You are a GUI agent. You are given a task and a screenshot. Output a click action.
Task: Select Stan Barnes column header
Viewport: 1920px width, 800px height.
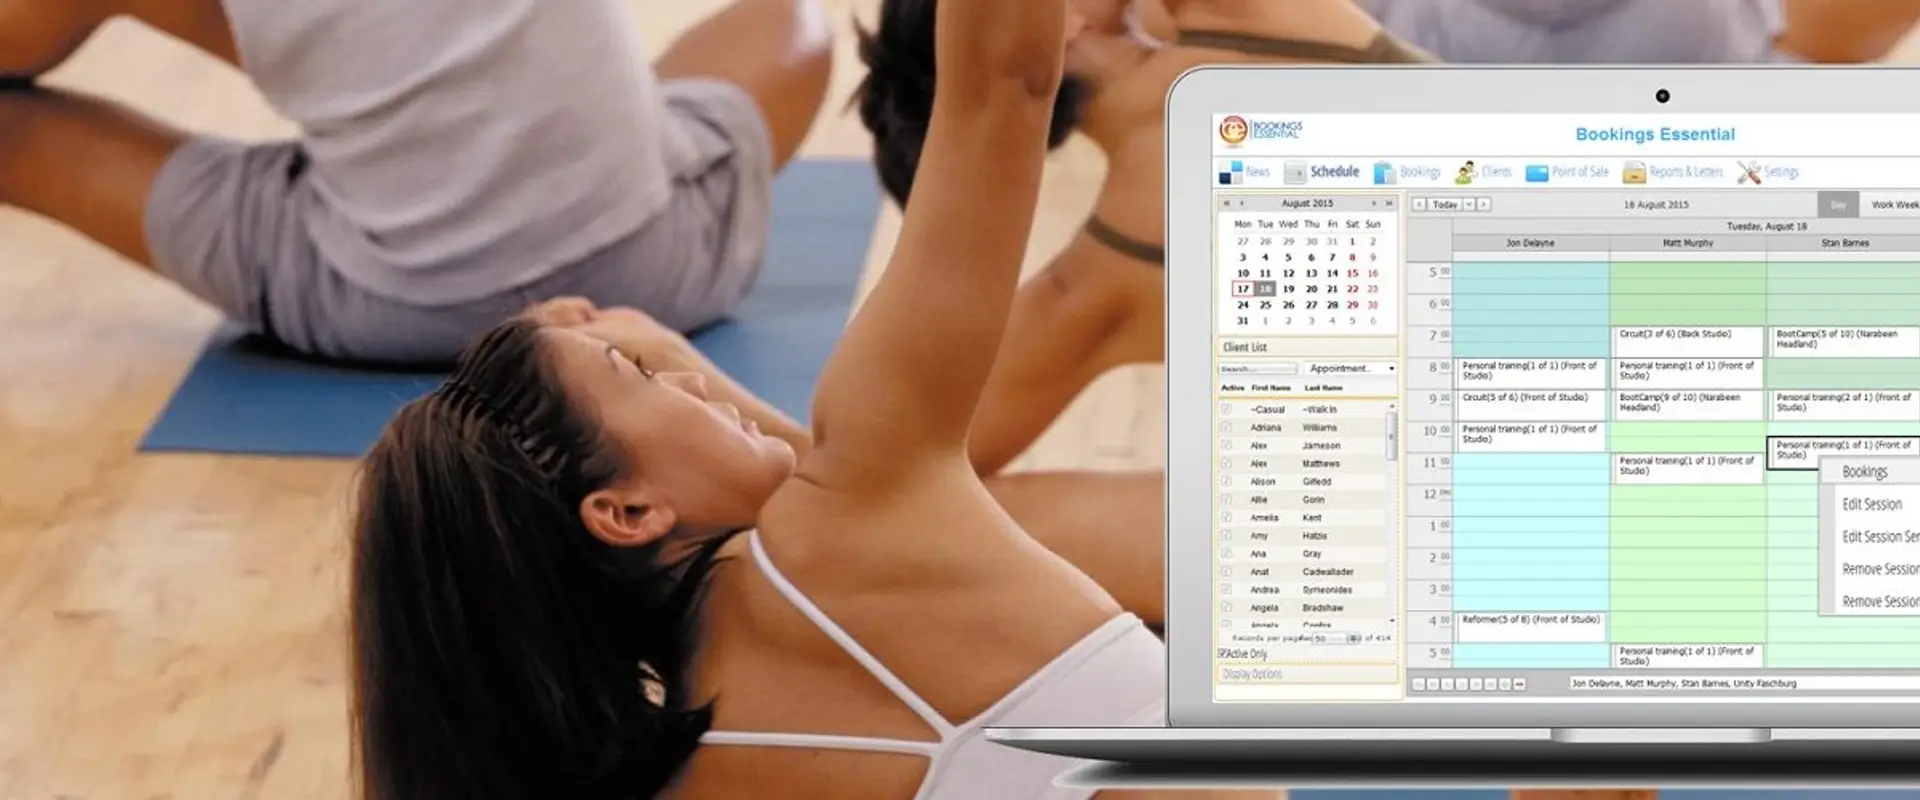pos(1845,243)
